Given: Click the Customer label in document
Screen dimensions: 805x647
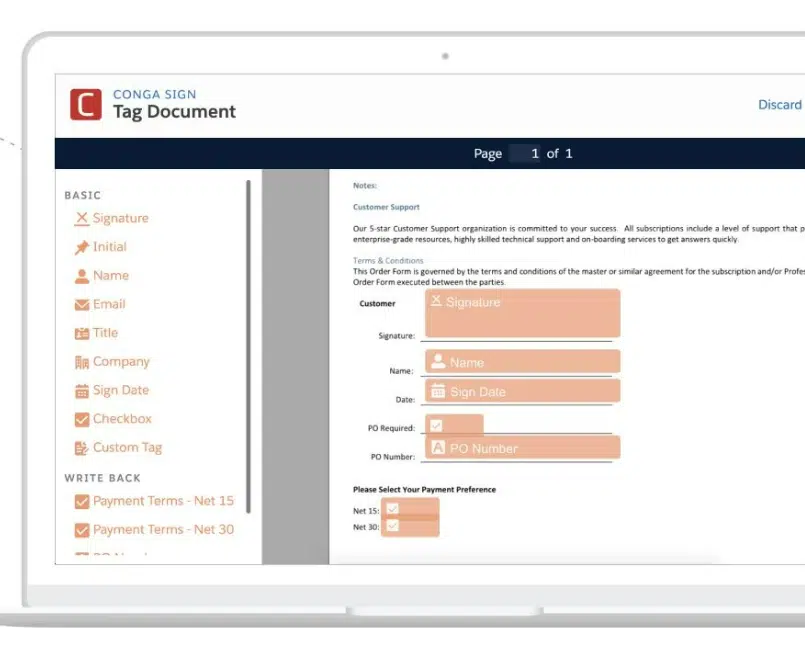Looking at the screenshot, I should point(377,304).
